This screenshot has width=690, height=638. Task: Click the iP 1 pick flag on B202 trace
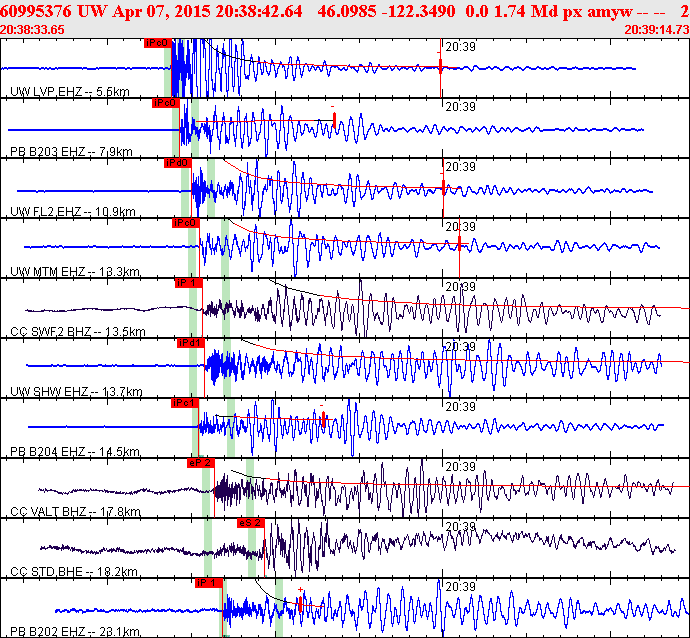(x=209, y=583)
